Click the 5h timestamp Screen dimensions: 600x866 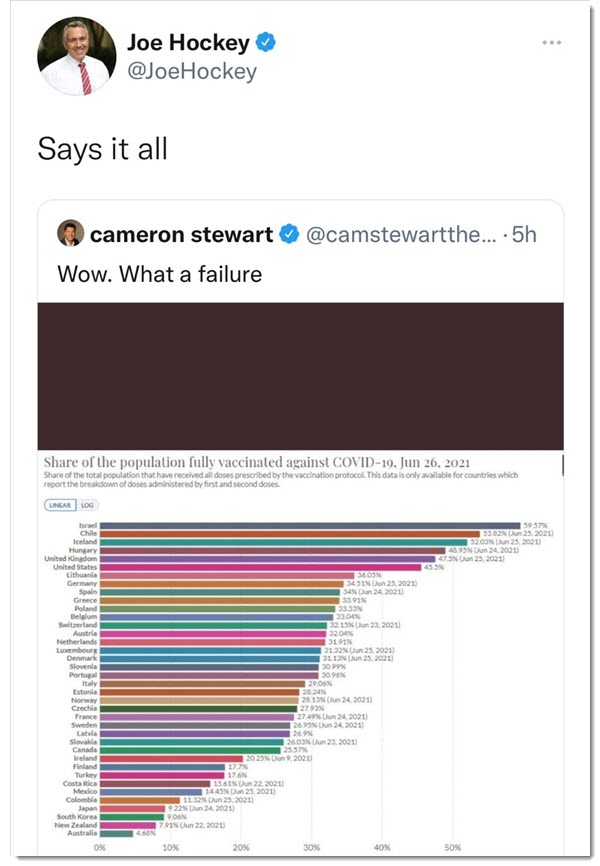pyautogui.click(x=525, y=235)
